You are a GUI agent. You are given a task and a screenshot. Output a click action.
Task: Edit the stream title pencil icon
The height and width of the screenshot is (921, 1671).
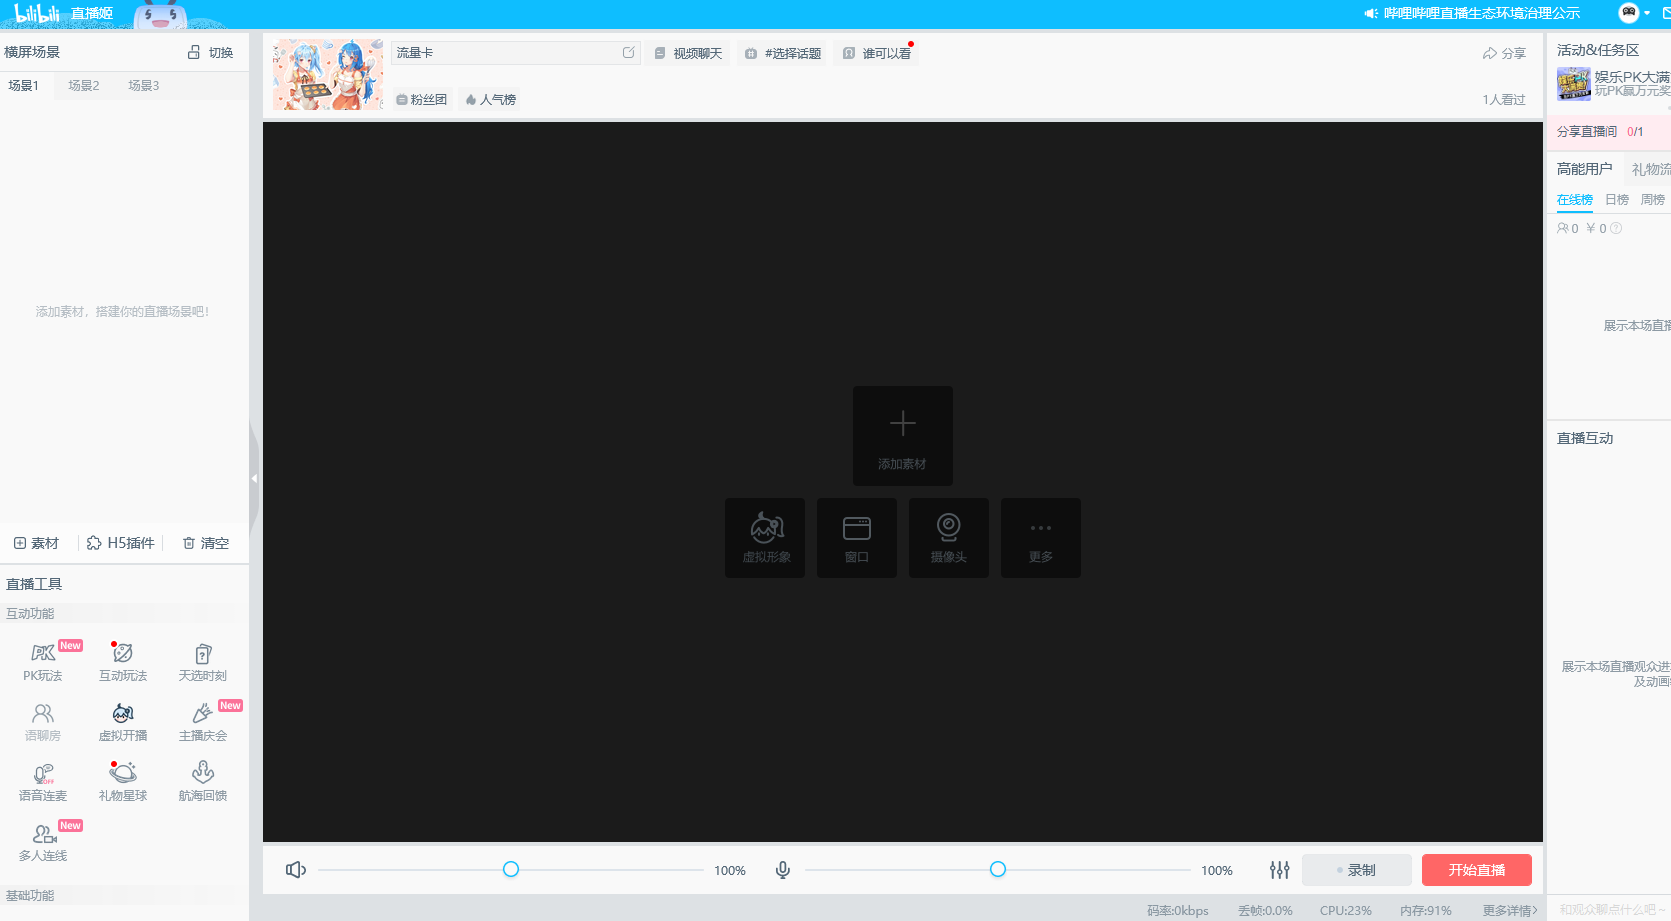click(x=628, y=52)
